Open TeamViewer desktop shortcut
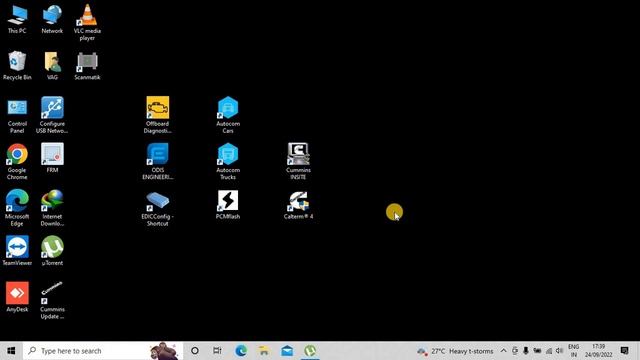The width and height of the screenshot is (640, 360). click(x=17, y=251)
